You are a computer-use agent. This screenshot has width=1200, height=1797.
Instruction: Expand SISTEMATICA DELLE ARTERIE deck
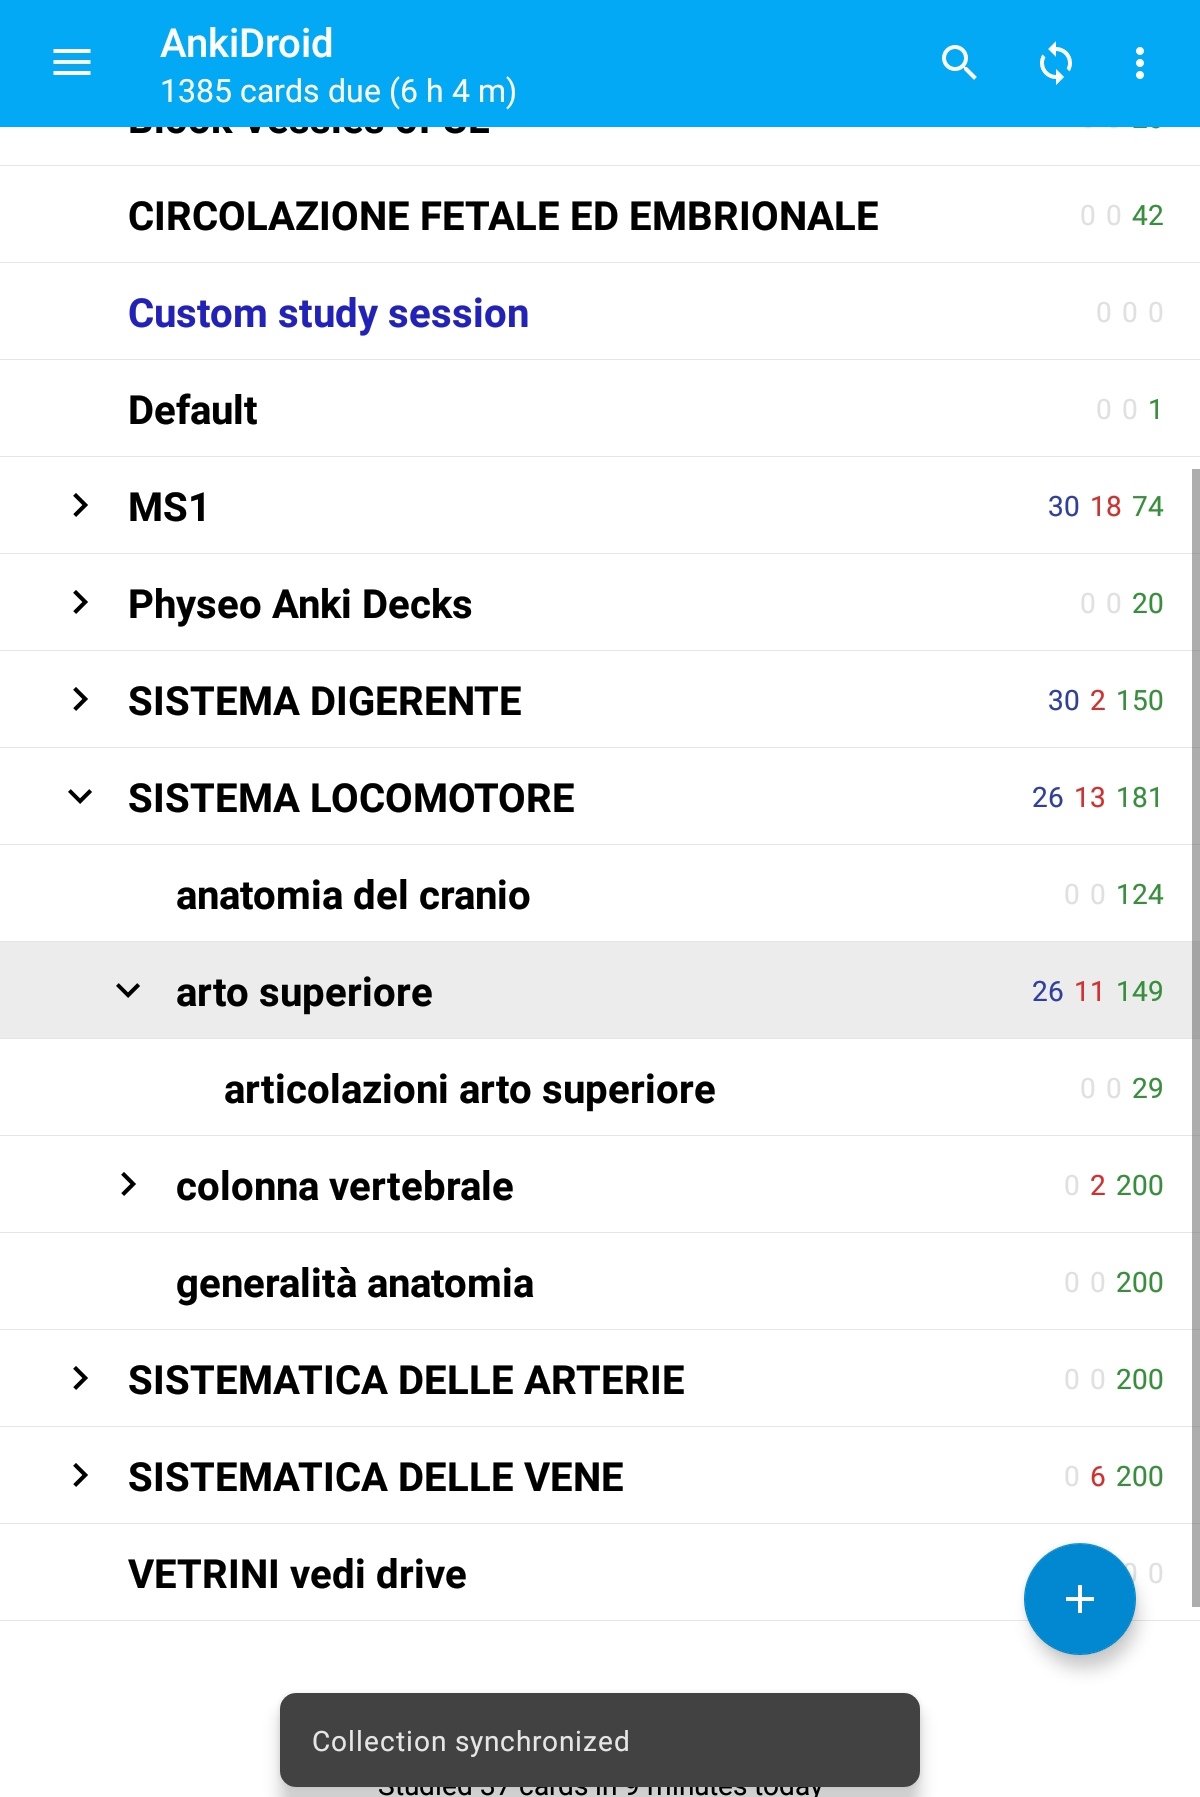pyautogui.click(x=80, y=1379)
